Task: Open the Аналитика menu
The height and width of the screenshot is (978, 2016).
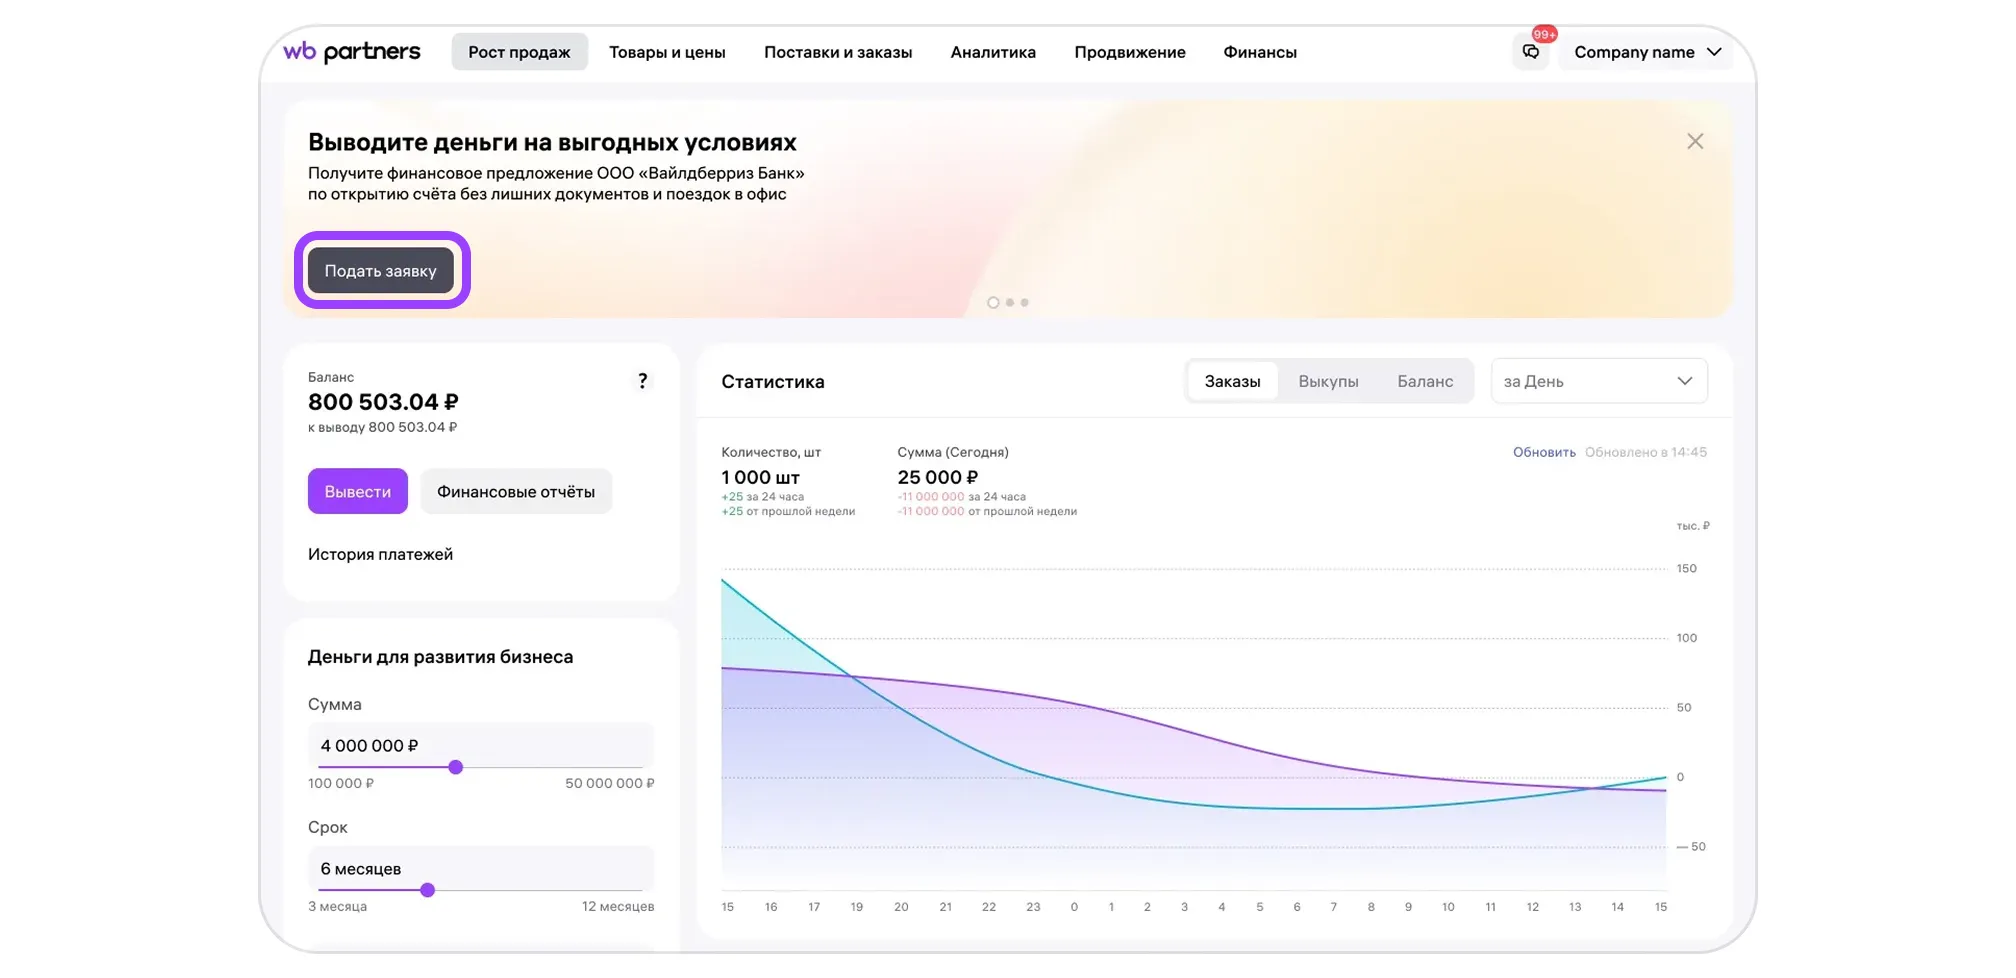Action: [992, 52]
